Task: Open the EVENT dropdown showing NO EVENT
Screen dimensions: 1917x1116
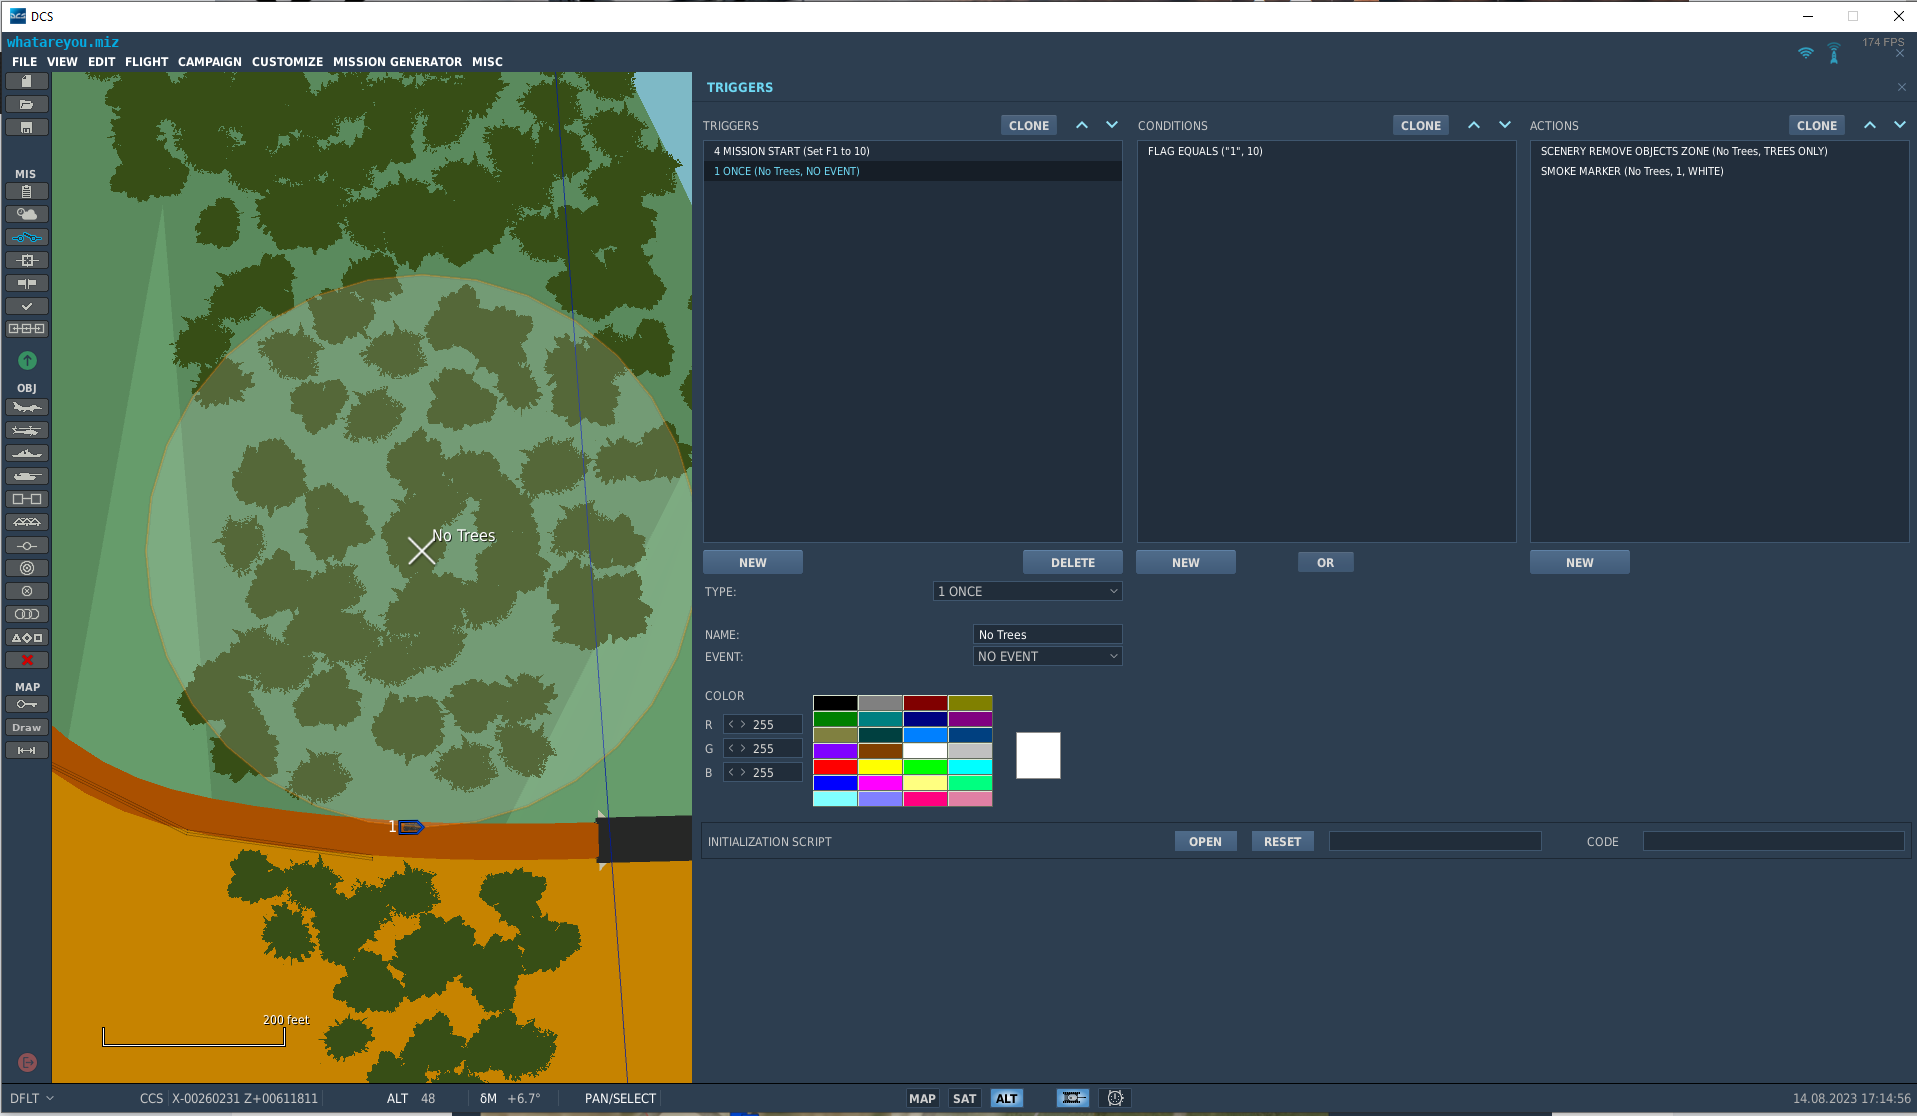Action: click(x=1047, y=656)
